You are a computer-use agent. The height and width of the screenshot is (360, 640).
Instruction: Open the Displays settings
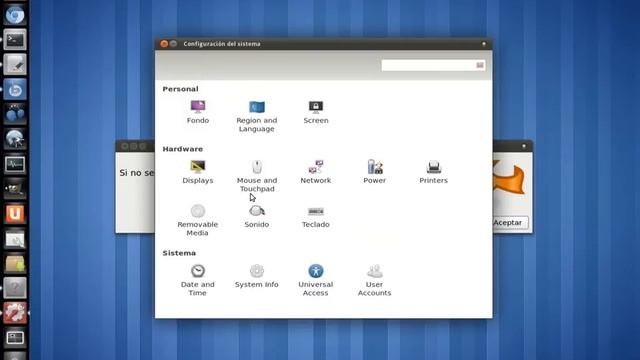[198, 172]
